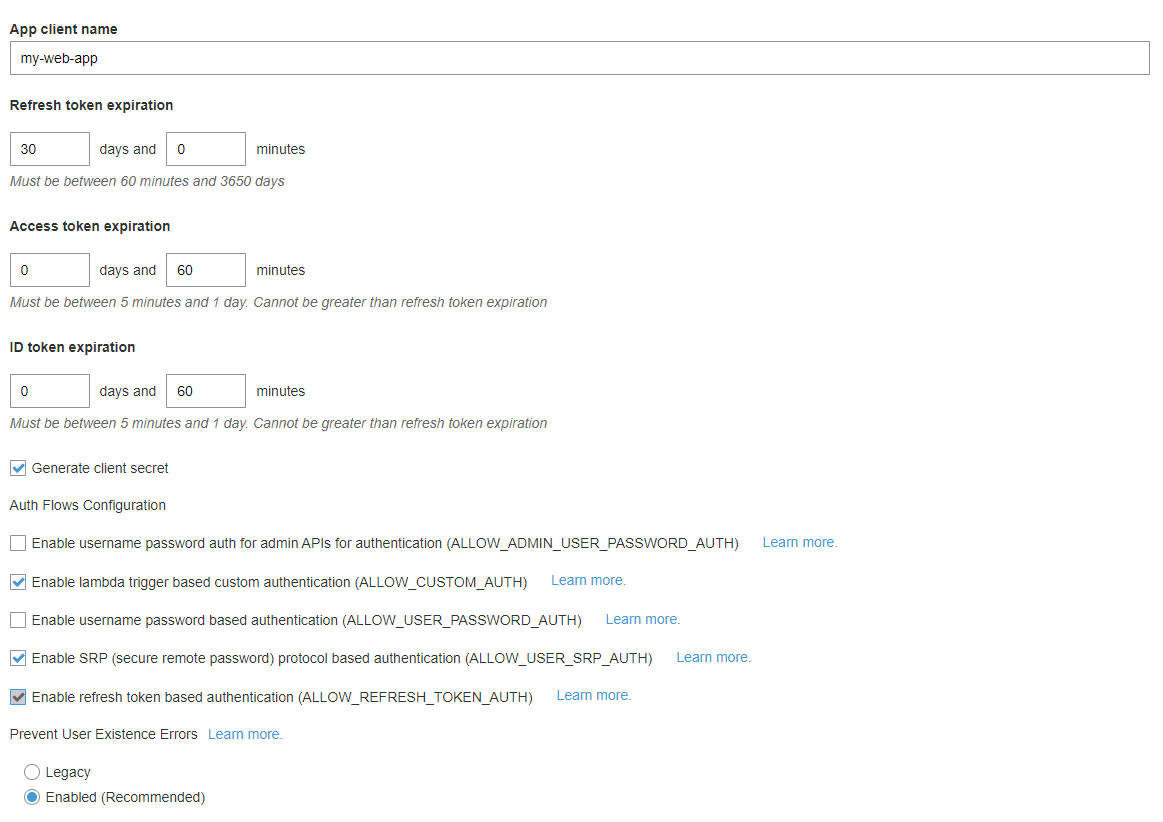Click the App client name field
Image resolution: width=1163 pixels, height=822 pixels.
pyautogui.click(x=579, y=58)
